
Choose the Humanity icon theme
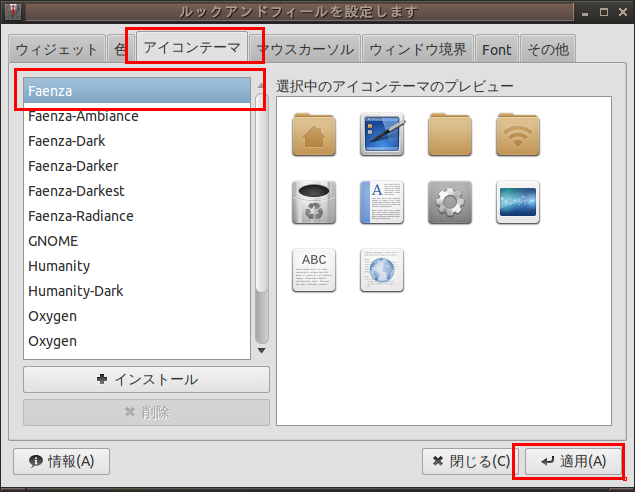pyautogui.click(x=137, y=266)
